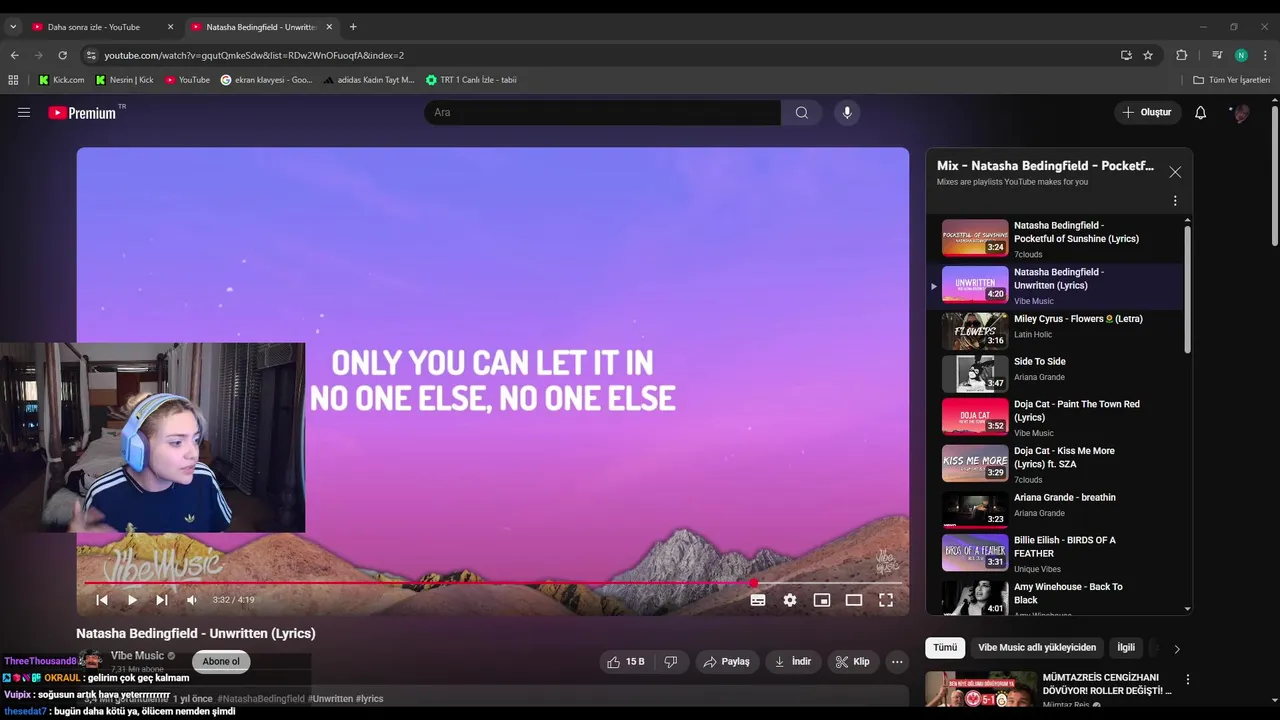Dislike the video thumbs down

pos(671,662)
